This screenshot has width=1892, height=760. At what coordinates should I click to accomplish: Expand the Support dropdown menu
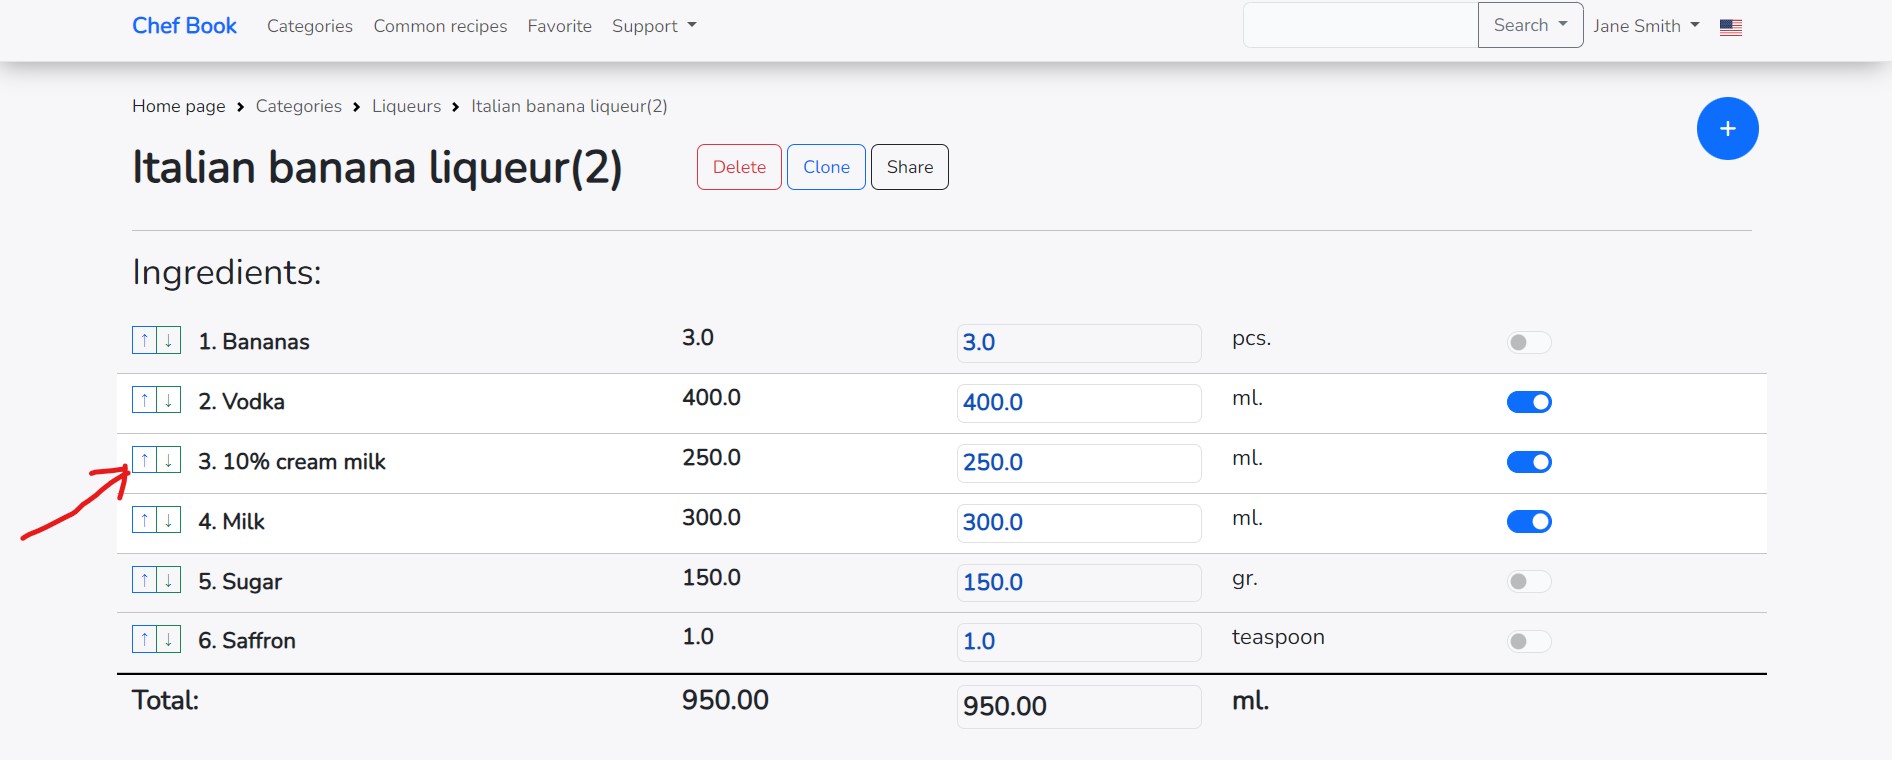[653, 26]
